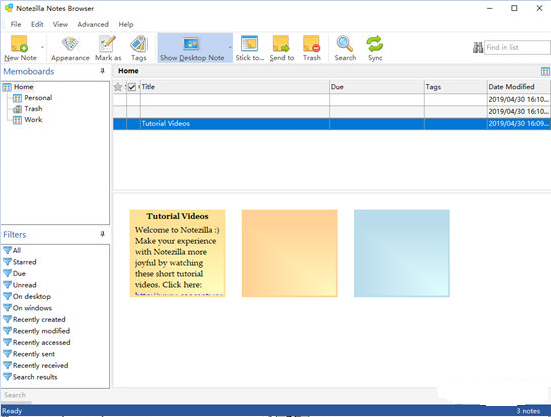The image size is (551, 417).
Task: Sort by the Tags column
Action: coord(455,87)
